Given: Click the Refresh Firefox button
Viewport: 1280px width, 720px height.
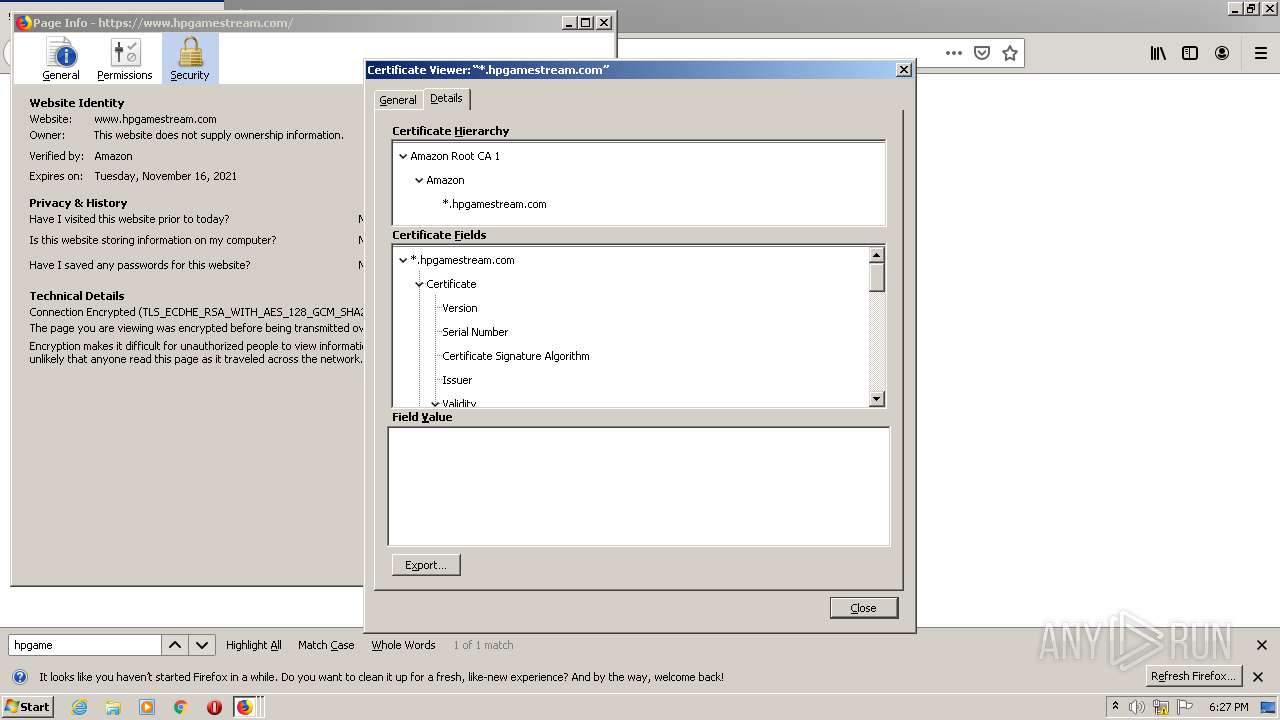Looking at the screenshot, I should click(1194, 676).
